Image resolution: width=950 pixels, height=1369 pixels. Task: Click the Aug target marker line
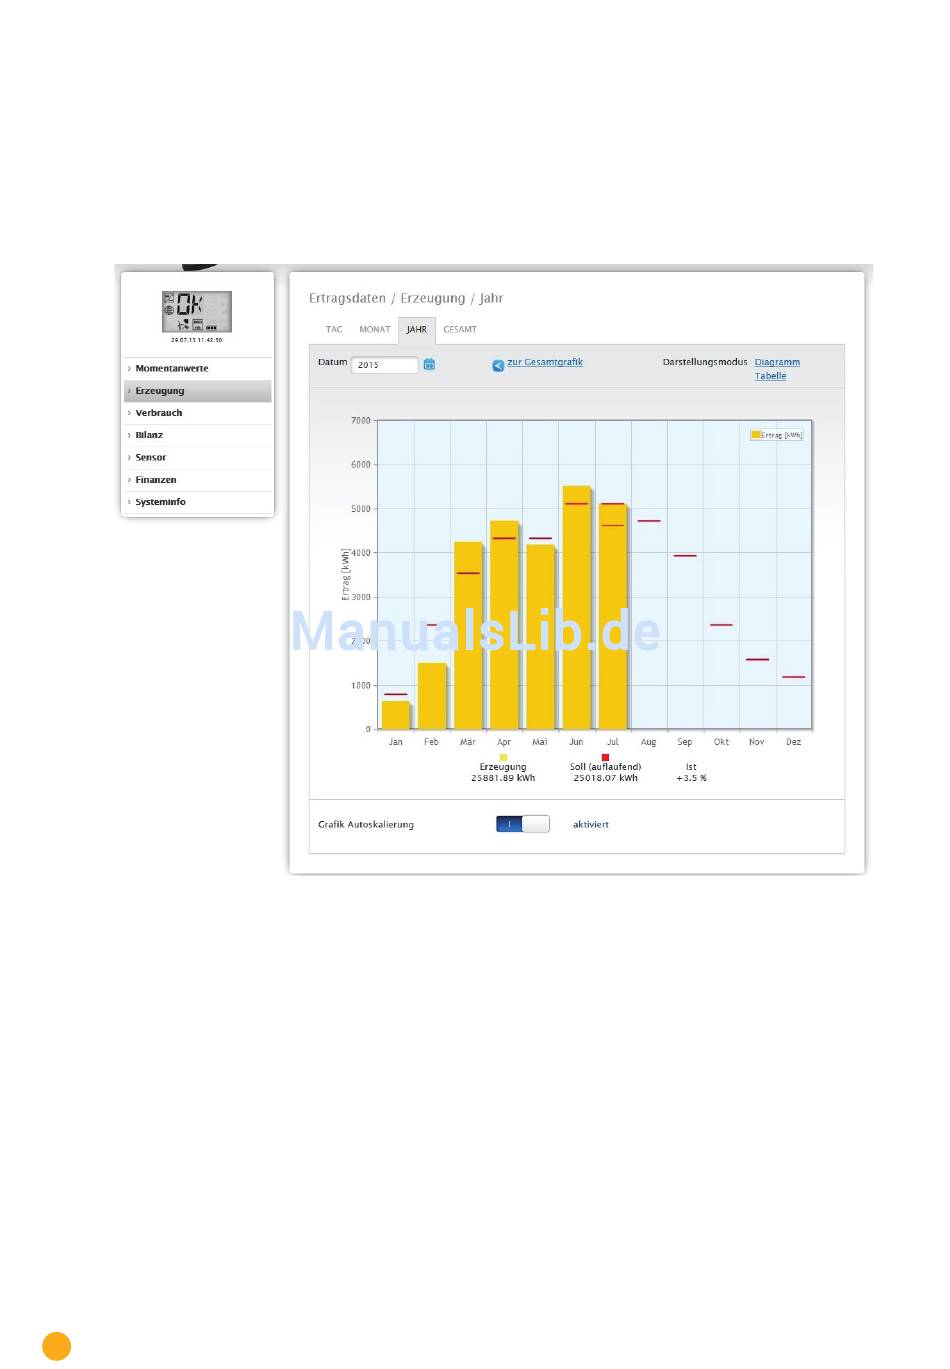point(649,521)
